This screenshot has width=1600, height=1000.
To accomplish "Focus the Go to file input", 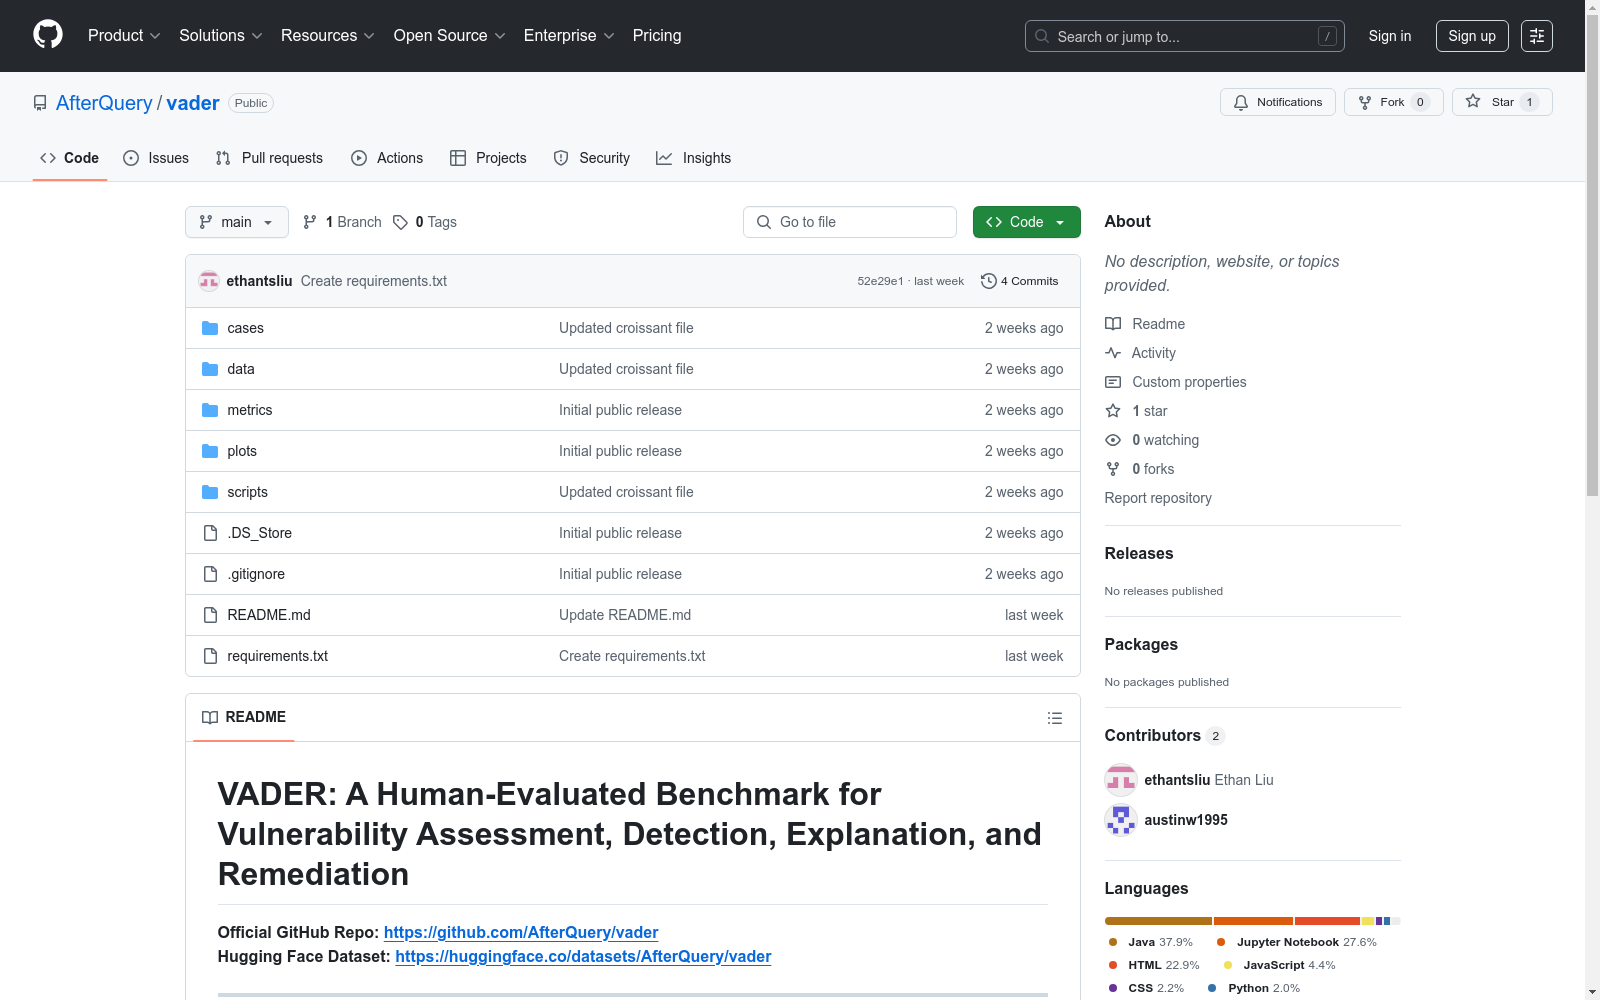I will 850,222.
